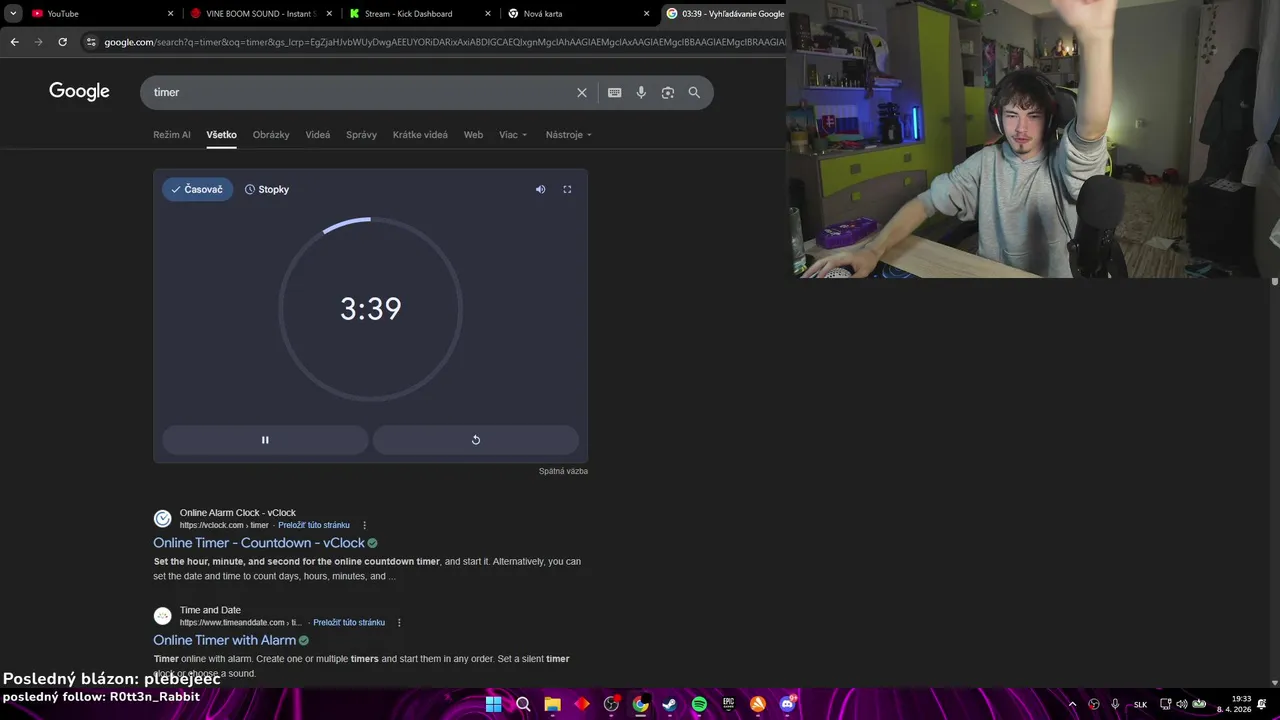Mute the timer sound speaker icon

click(x=540, y=189)
